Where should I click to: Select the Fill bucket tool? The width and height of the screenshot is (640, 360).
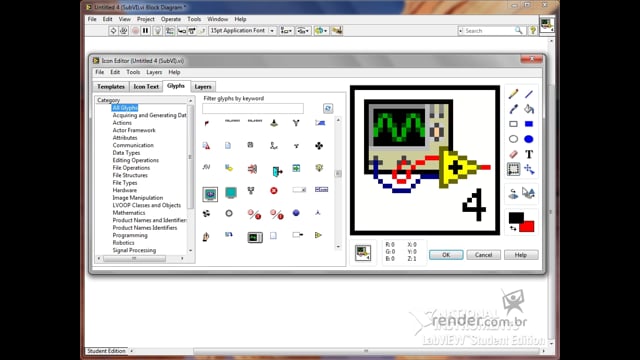[x=529, y=109]
